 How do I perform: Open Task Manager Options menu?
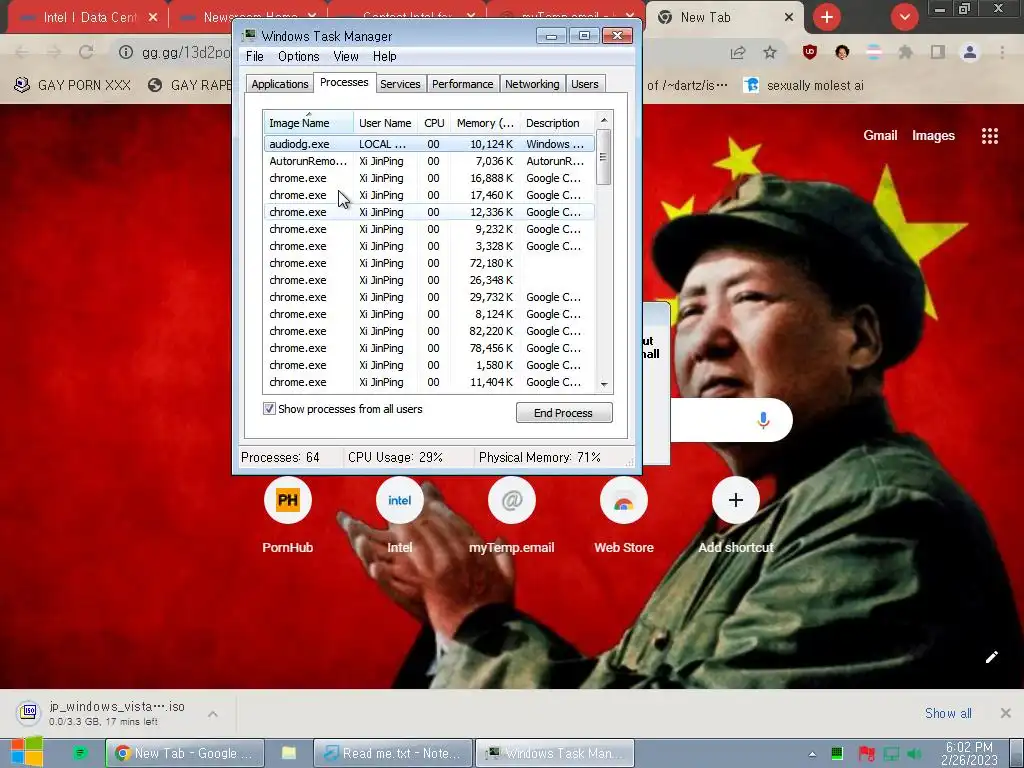tap(298, 56)
